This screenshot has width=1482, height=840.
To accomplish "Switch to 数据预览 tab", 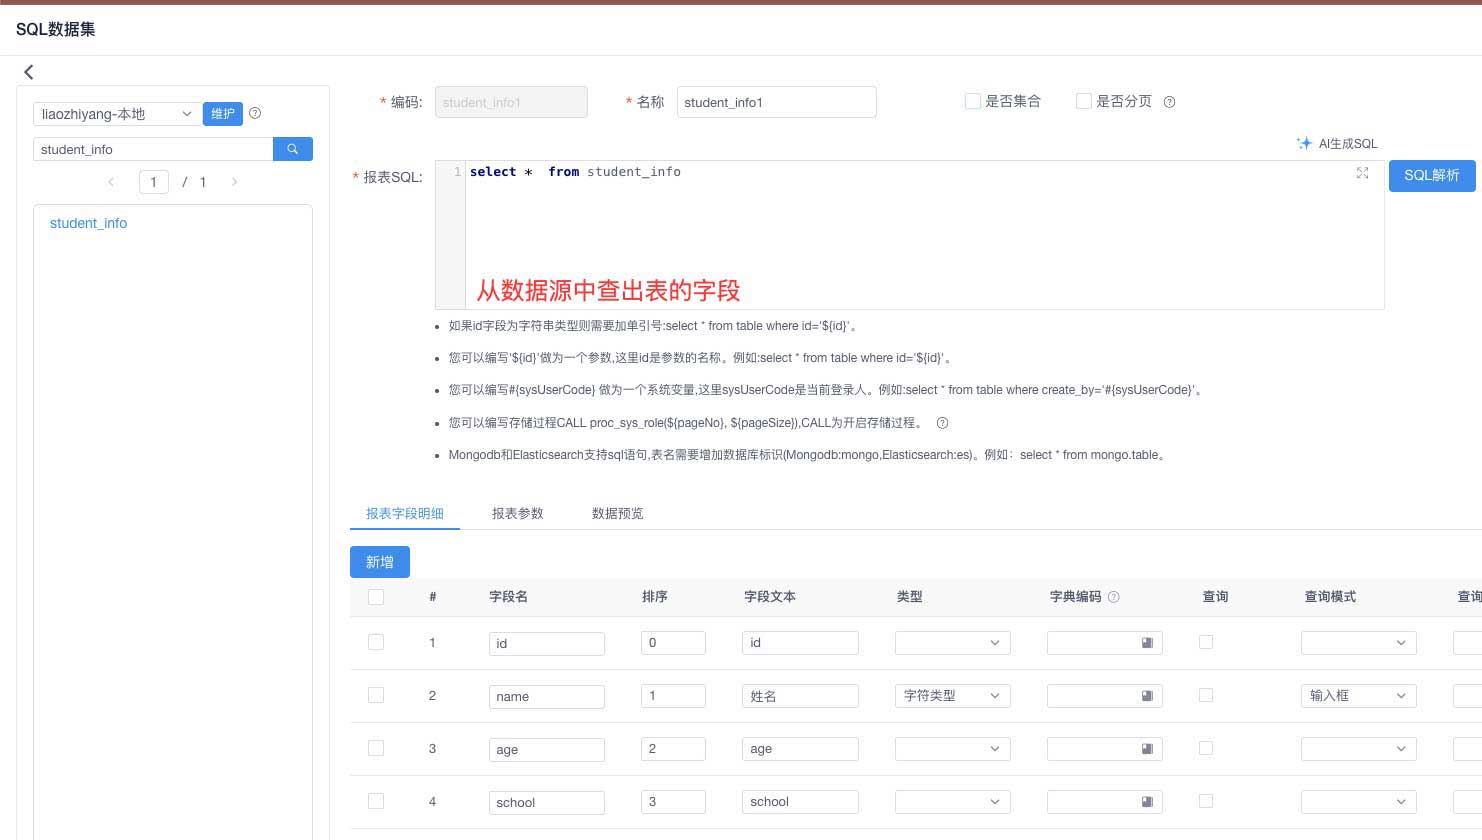I will tap(618, 513).
